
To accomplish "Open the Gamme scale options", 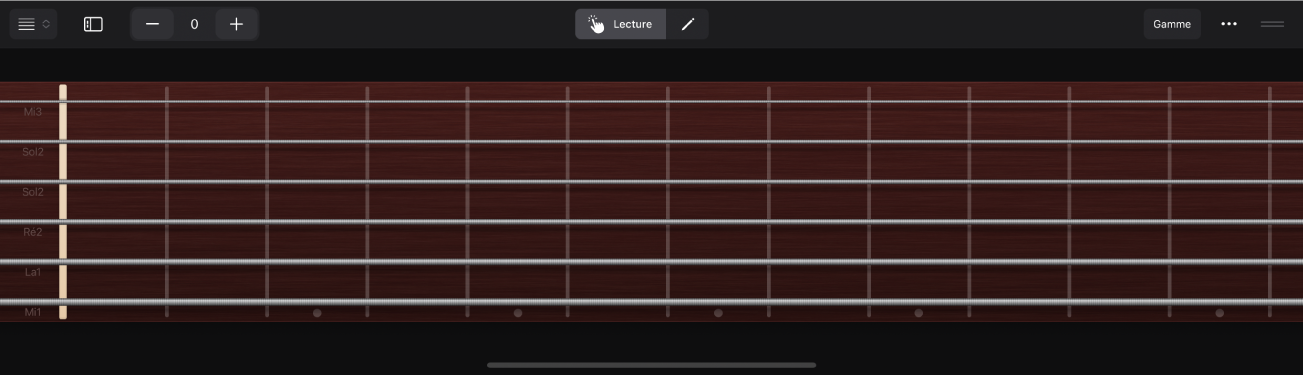I will pos(1172,24).
